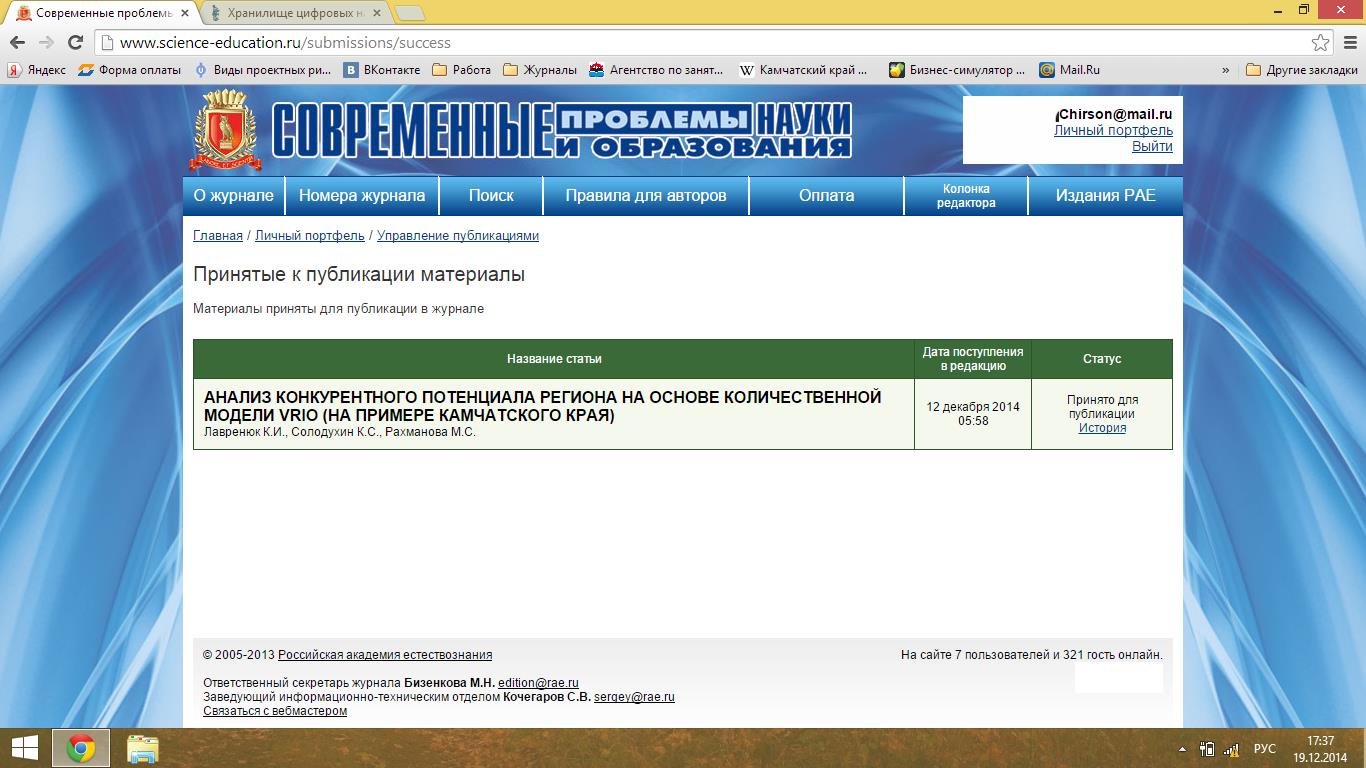1366x768 pixels.
Task: Click the journal owl crest logo
Action: point(225,129)
